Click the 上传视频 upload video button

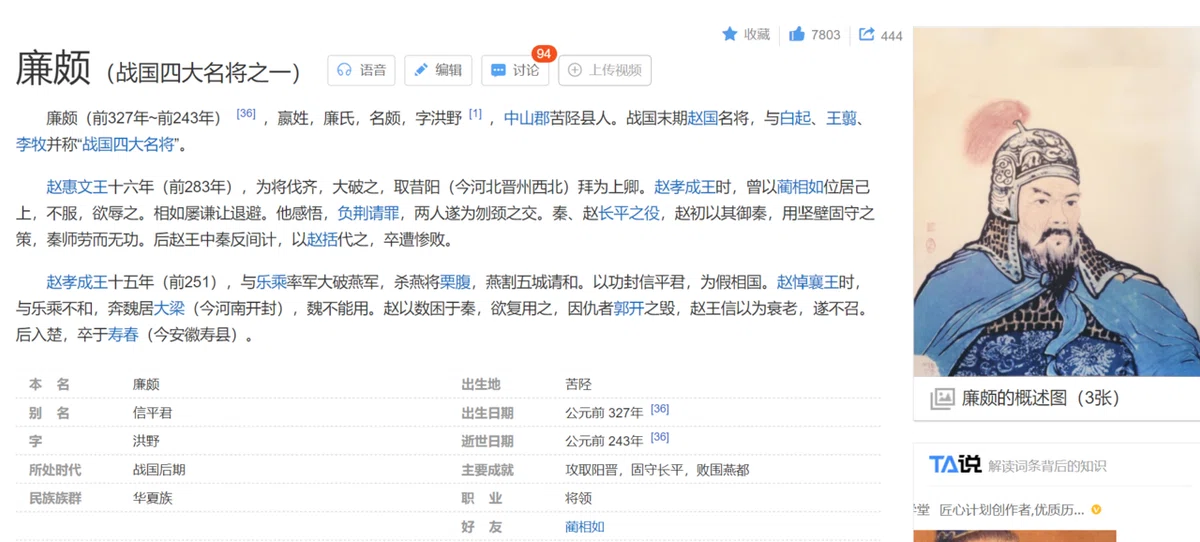(x=605, y=70)
